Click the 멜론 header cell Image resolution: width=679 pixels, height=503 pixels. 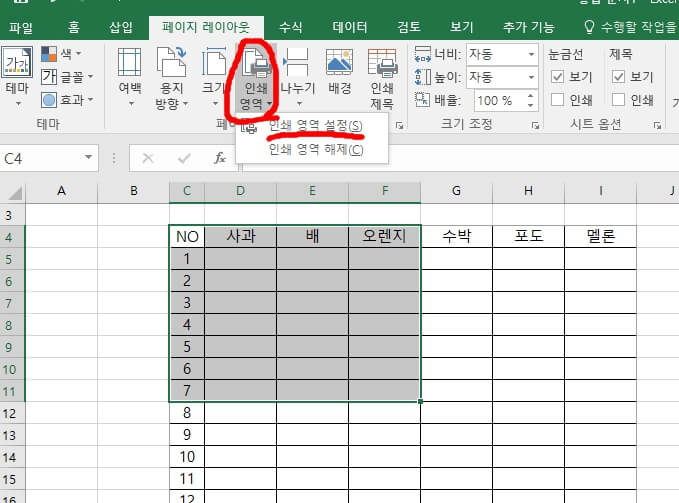tap(600, 236)
